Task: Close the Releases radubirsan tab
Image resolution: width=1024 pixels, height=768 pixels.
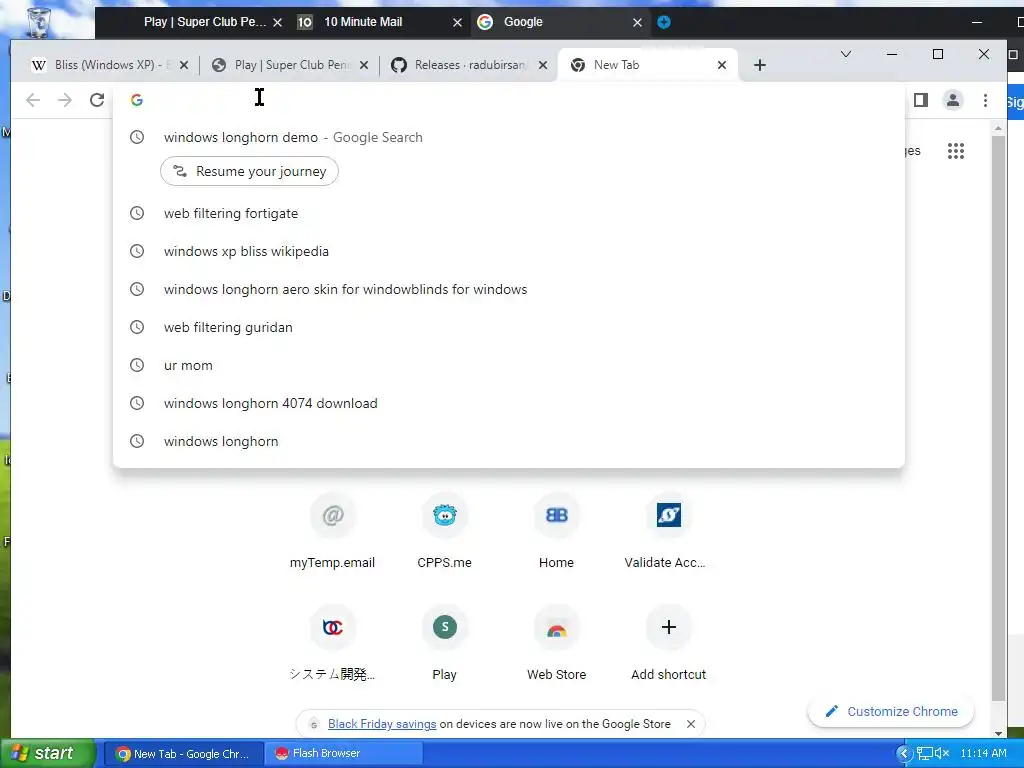Action: 542,65
